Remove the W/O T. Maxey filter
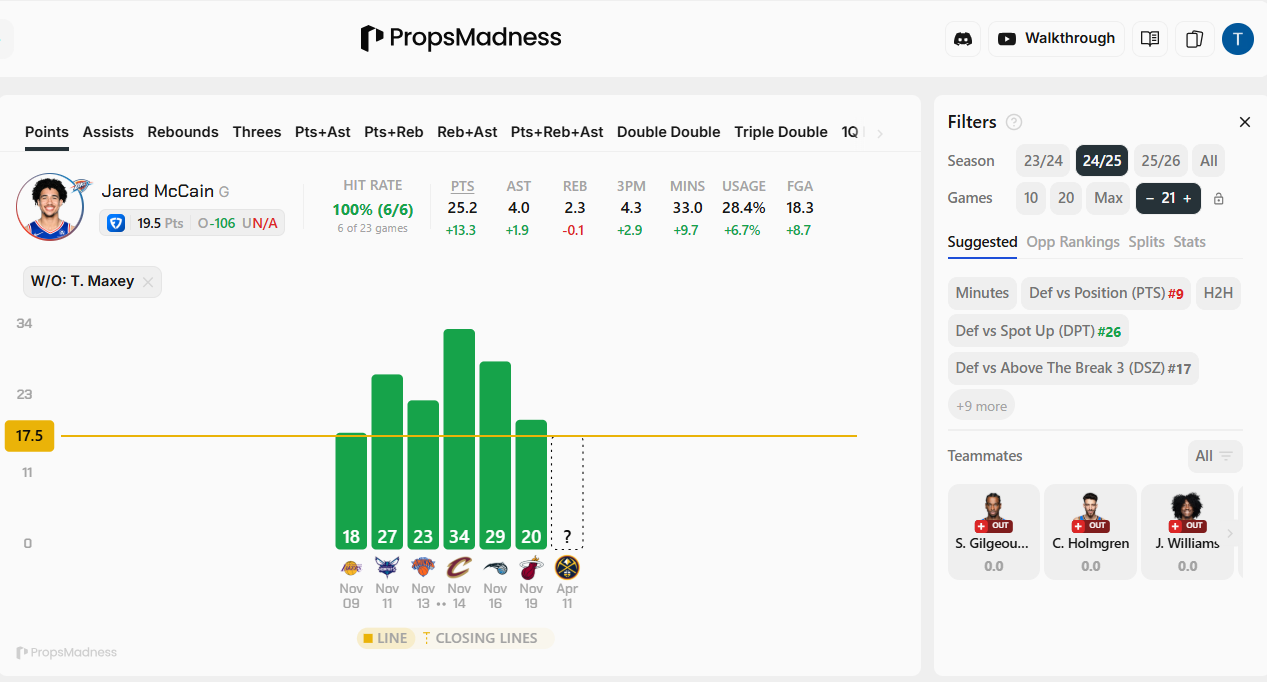Screen dimensions: 1267x682 click(148, 282)
